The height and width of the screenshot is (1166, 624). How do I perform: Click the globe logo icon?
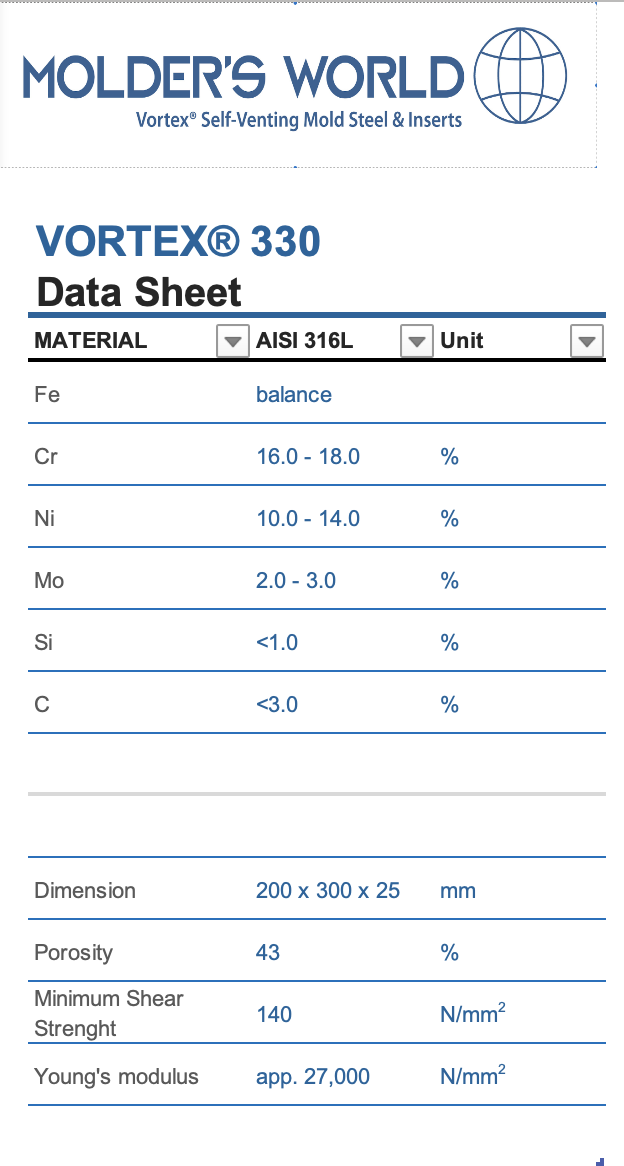520,75
